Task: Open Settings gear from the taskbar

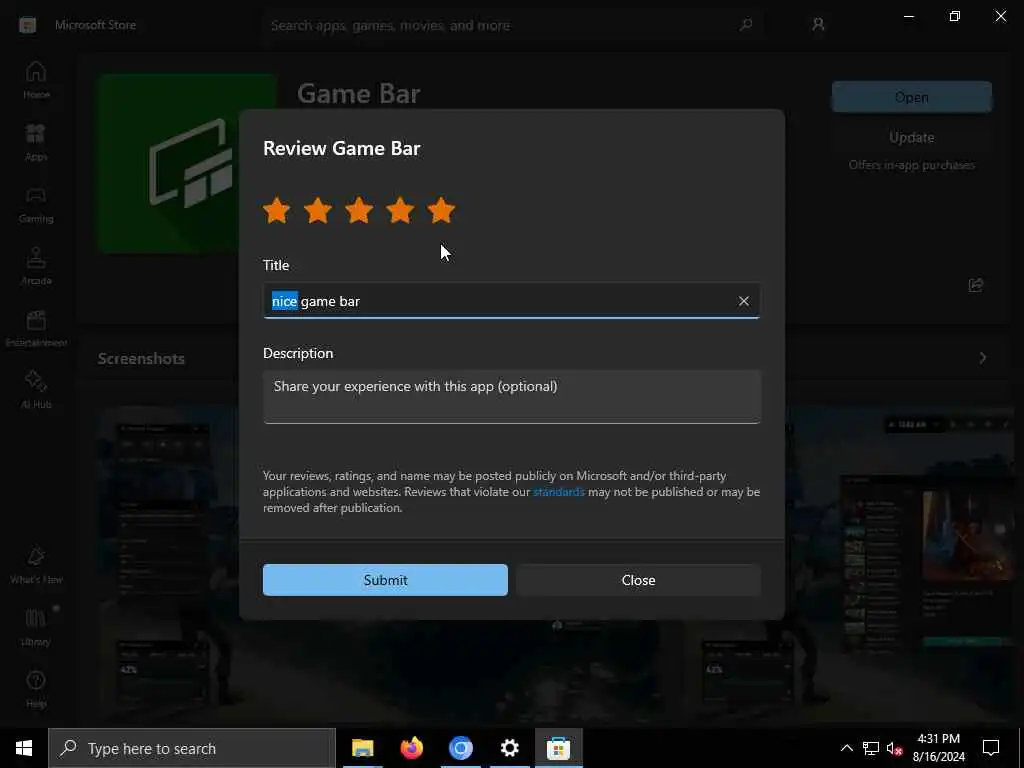Action: [509, 748]
